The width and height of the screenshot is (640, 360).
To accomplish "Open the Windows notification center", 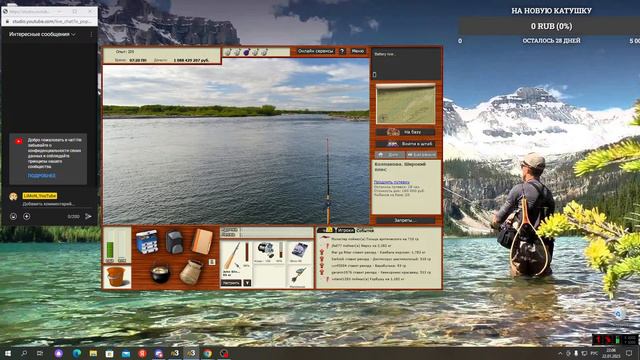I will coord(629,353).
